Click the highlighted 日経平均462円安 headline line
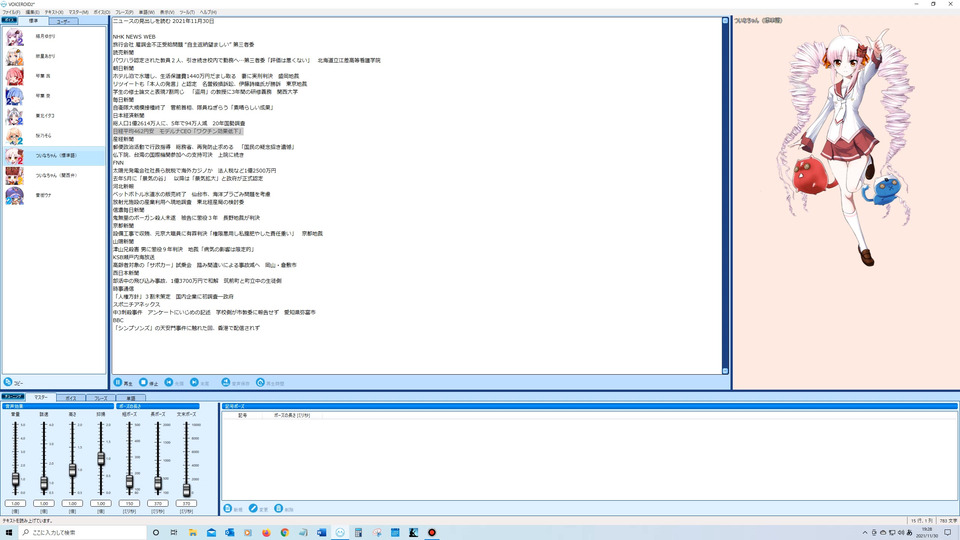 pyautogui.click(x=178, y=131)
